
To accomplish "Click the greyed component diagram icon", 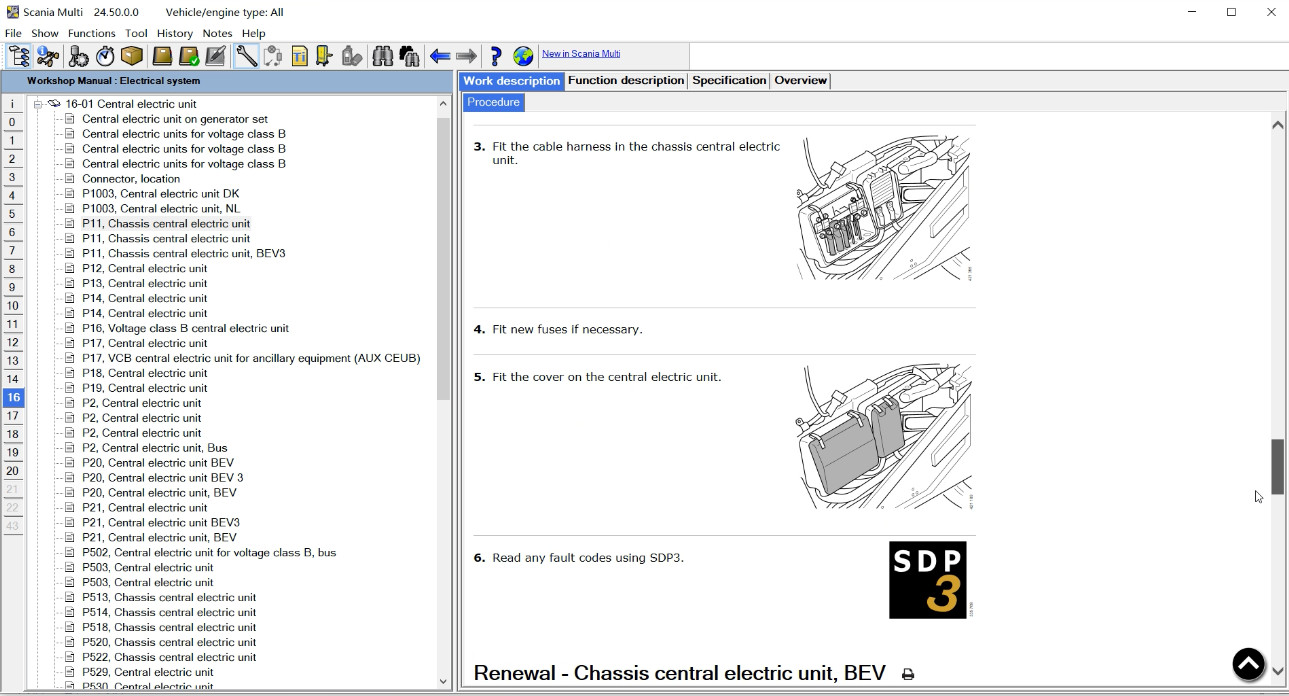I will (272, 56).
